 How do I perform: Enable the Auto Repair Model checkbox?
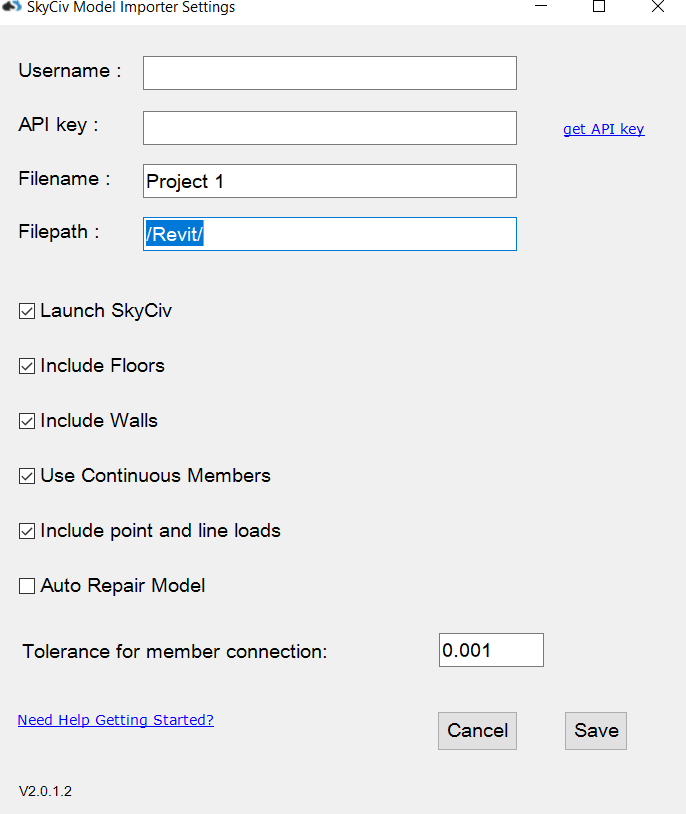coord(27,587)
